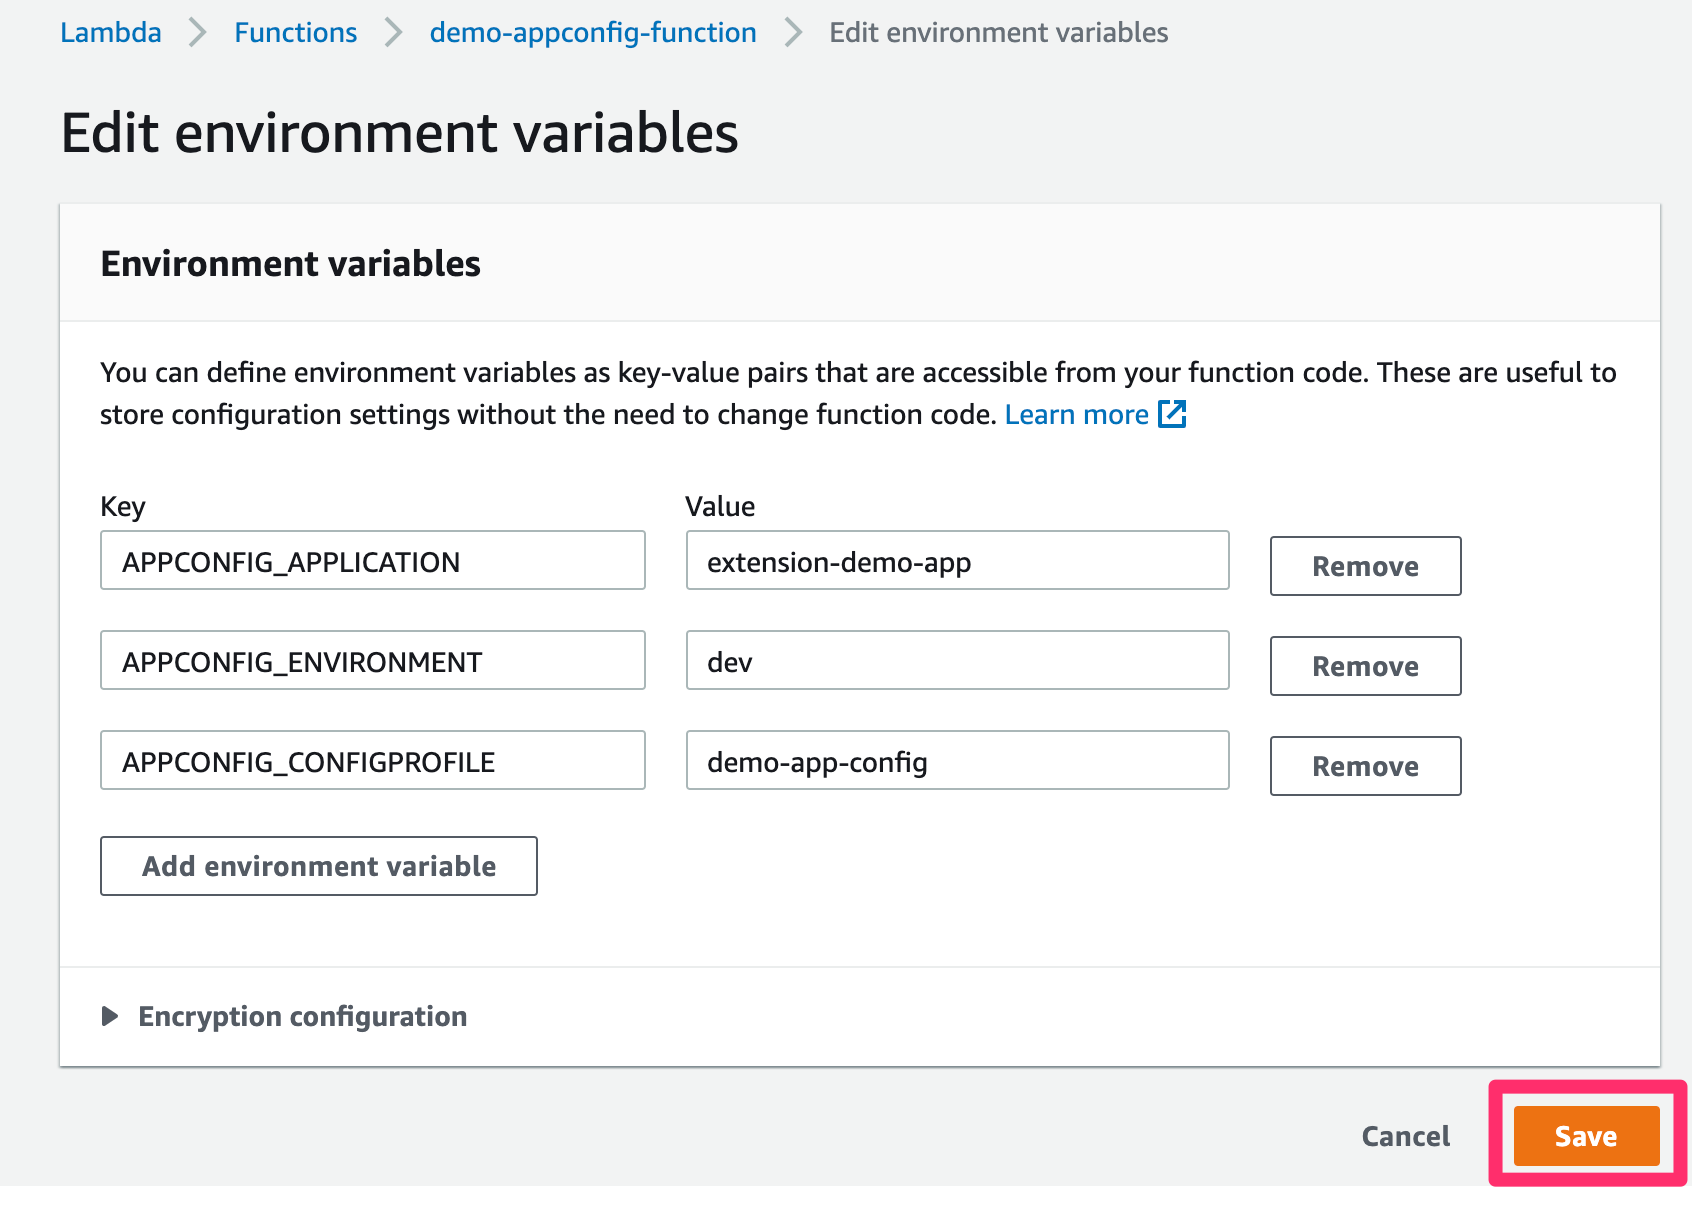The image size is (1692, 1228).
Task: Edit the extension-demo-app value field
Action: [x=957, y=561]
